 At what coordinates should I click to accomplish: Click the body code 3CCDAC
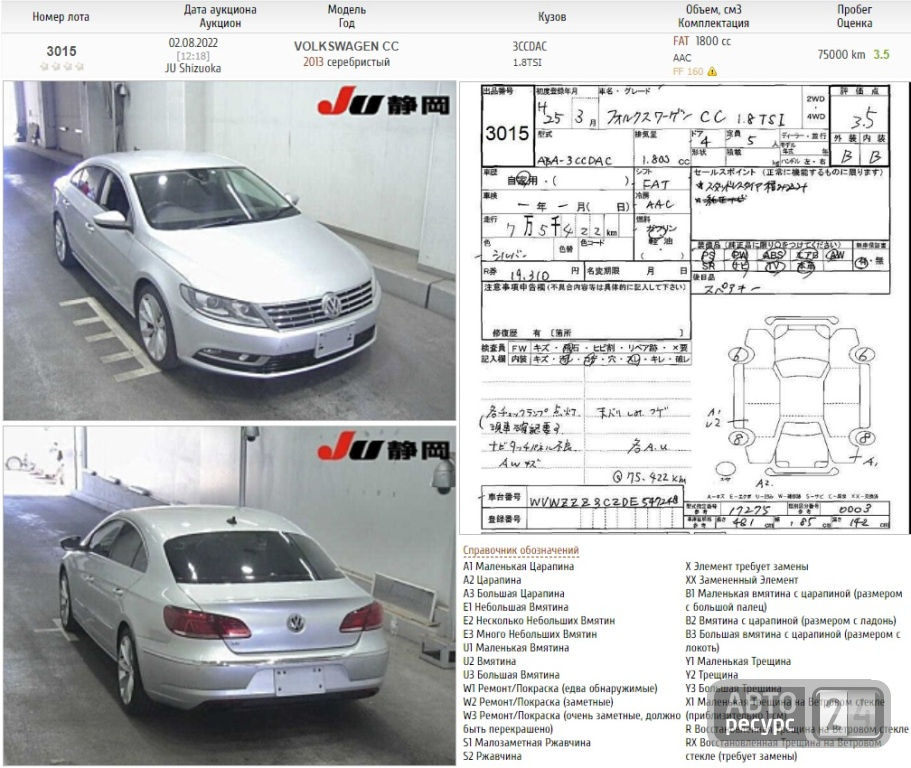point(529,46)
